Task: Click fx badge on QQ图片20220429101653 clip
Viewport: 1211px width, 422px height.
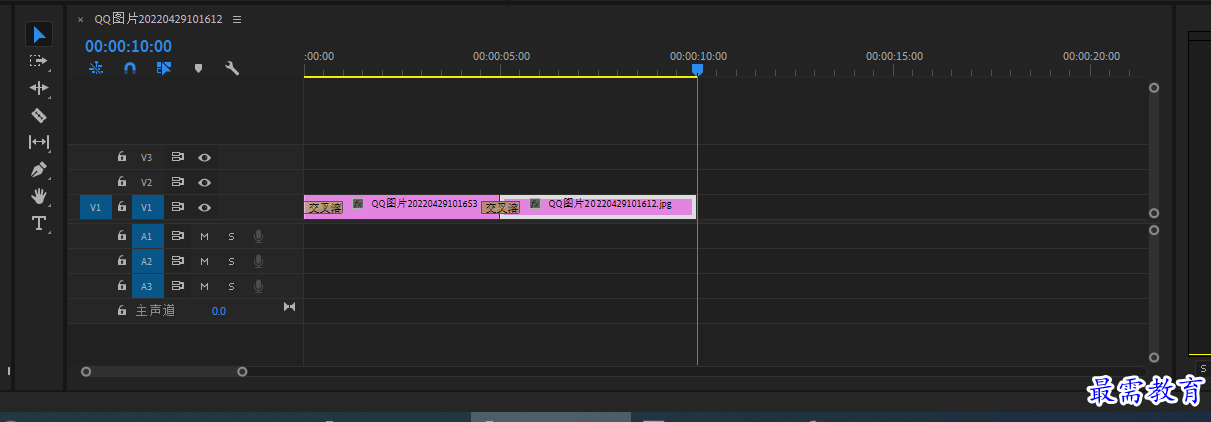Action: coord(358,203)
